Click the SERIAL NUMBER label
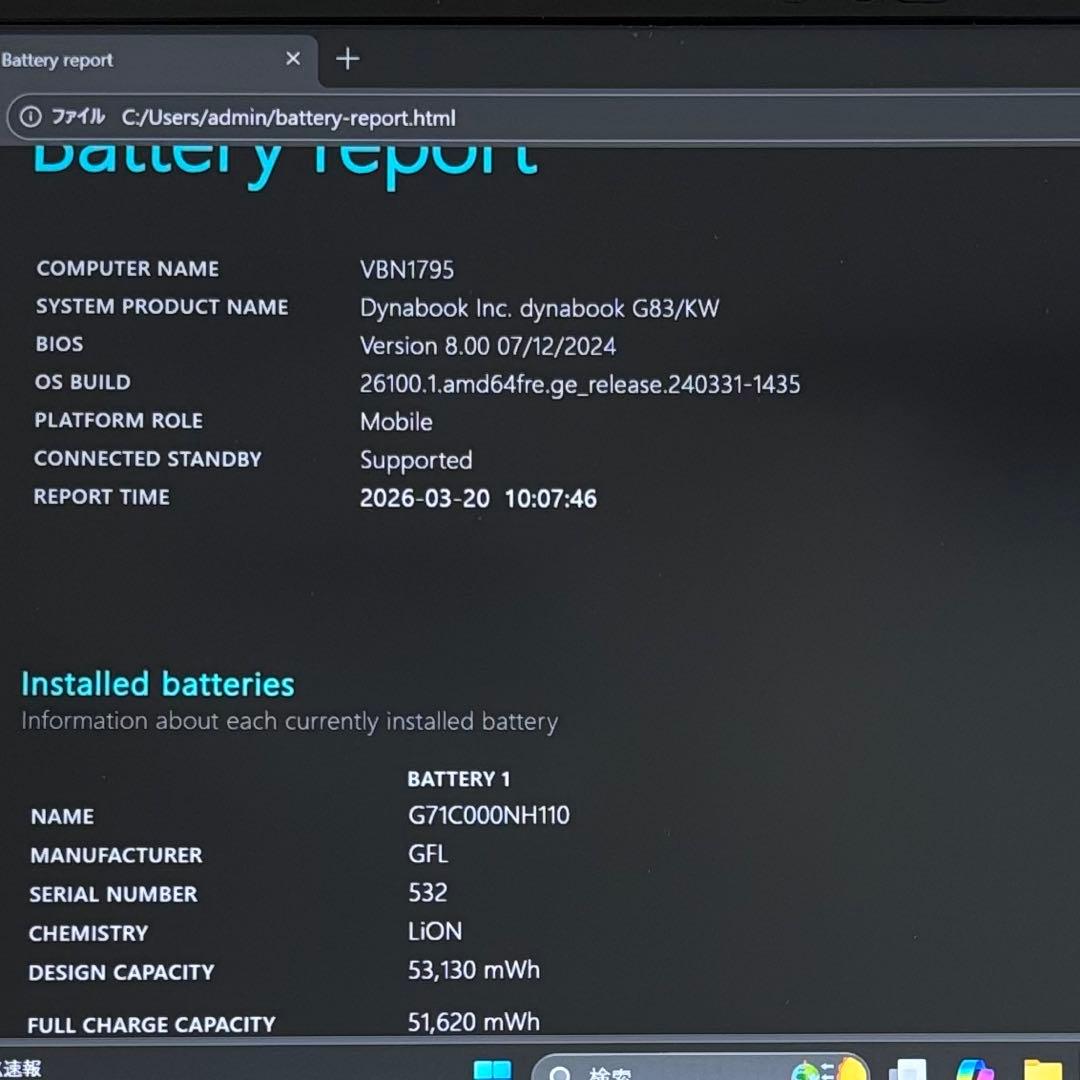This screenshot has width=1080, height=1080. pos(113,894)
